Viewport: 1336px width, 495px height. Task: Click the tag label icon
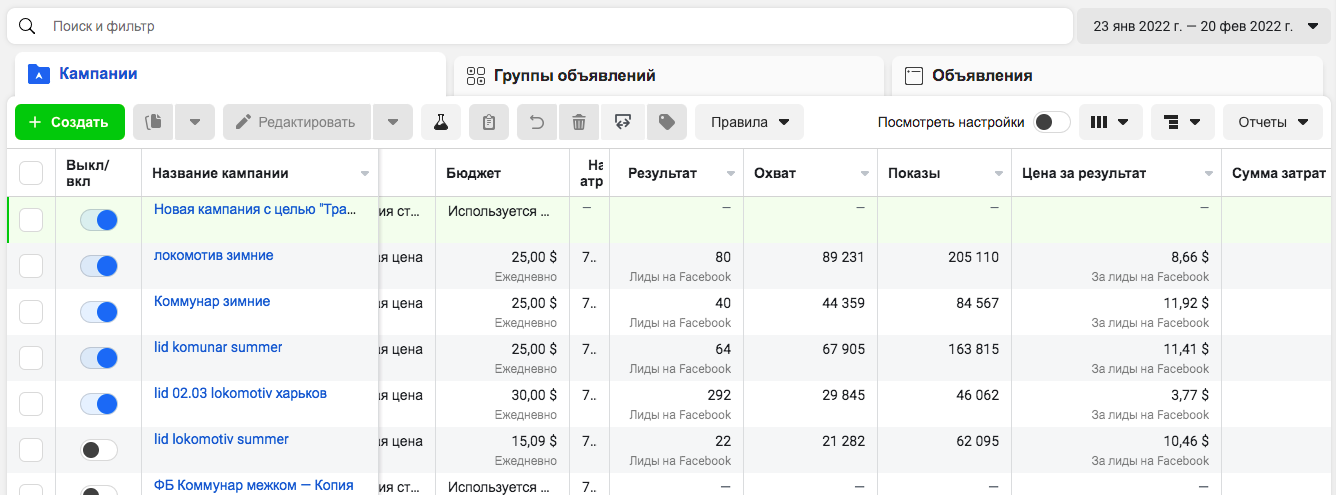(667, 122)
